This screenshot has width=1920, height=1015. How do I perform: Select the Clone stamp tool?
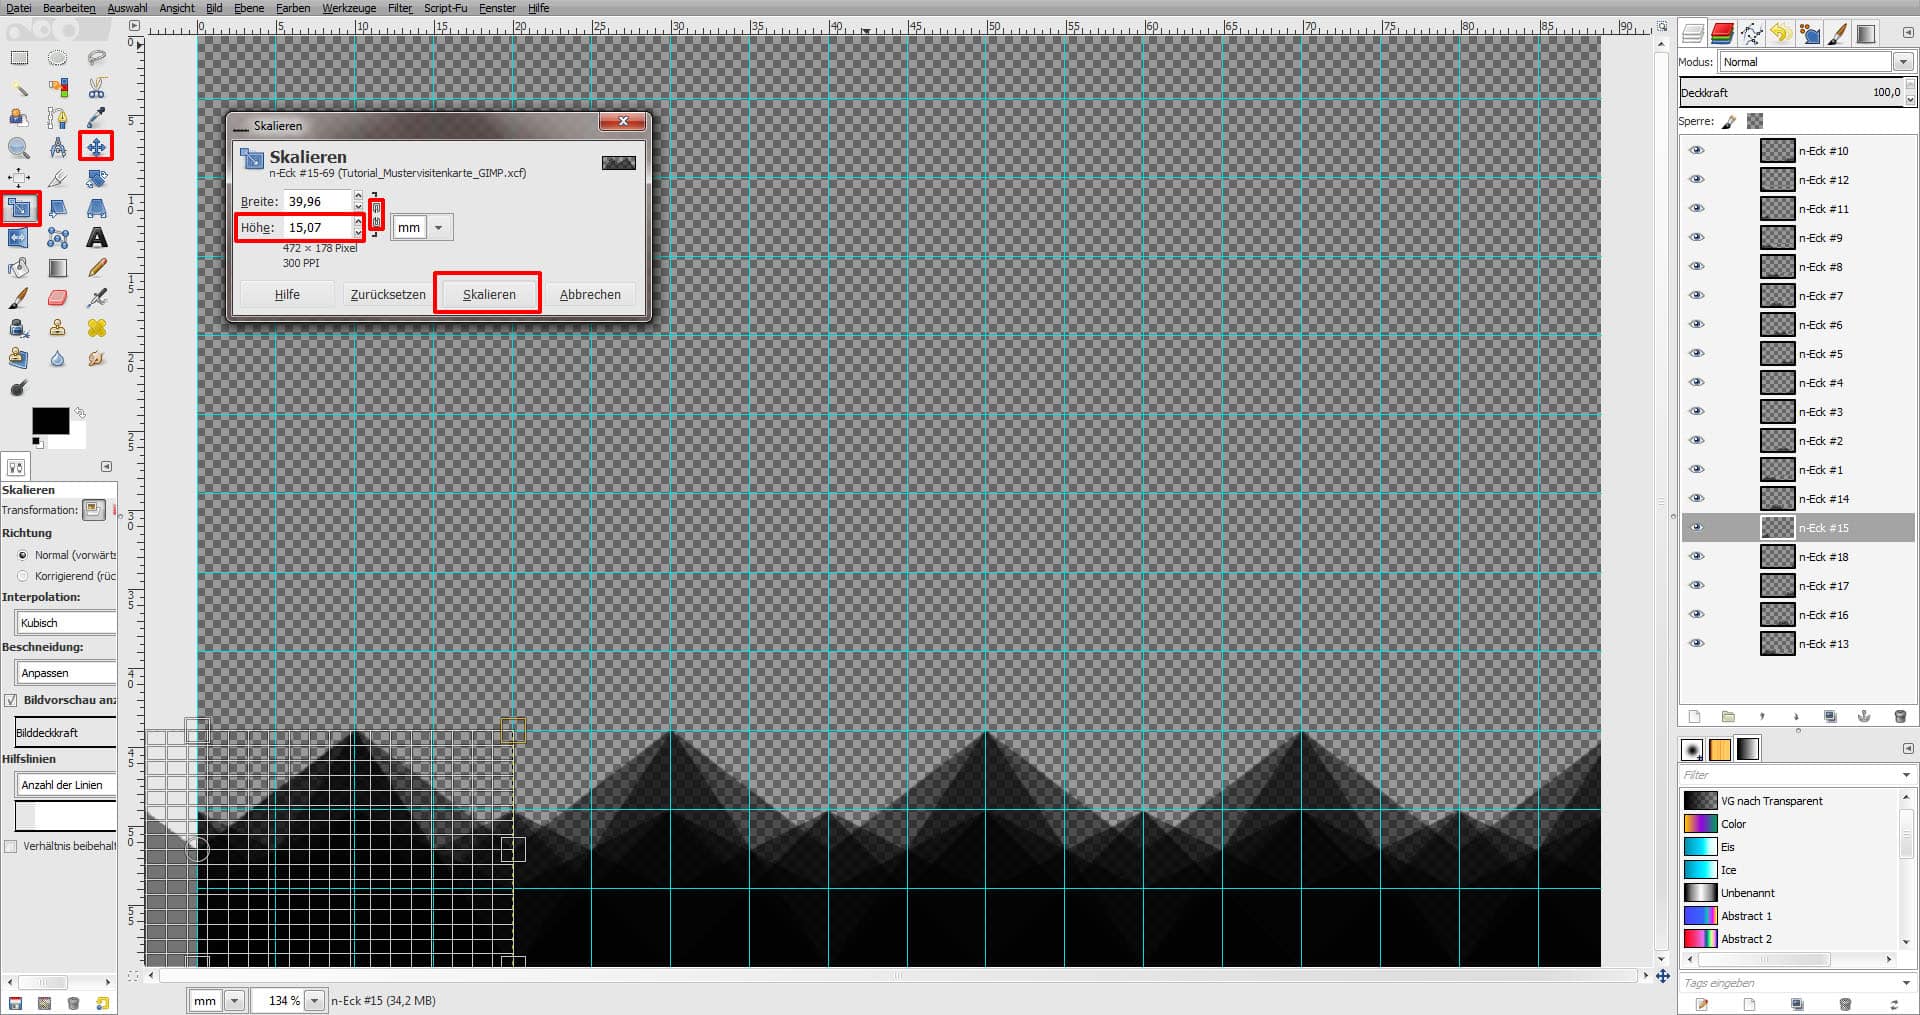click(x=57, y=328)
